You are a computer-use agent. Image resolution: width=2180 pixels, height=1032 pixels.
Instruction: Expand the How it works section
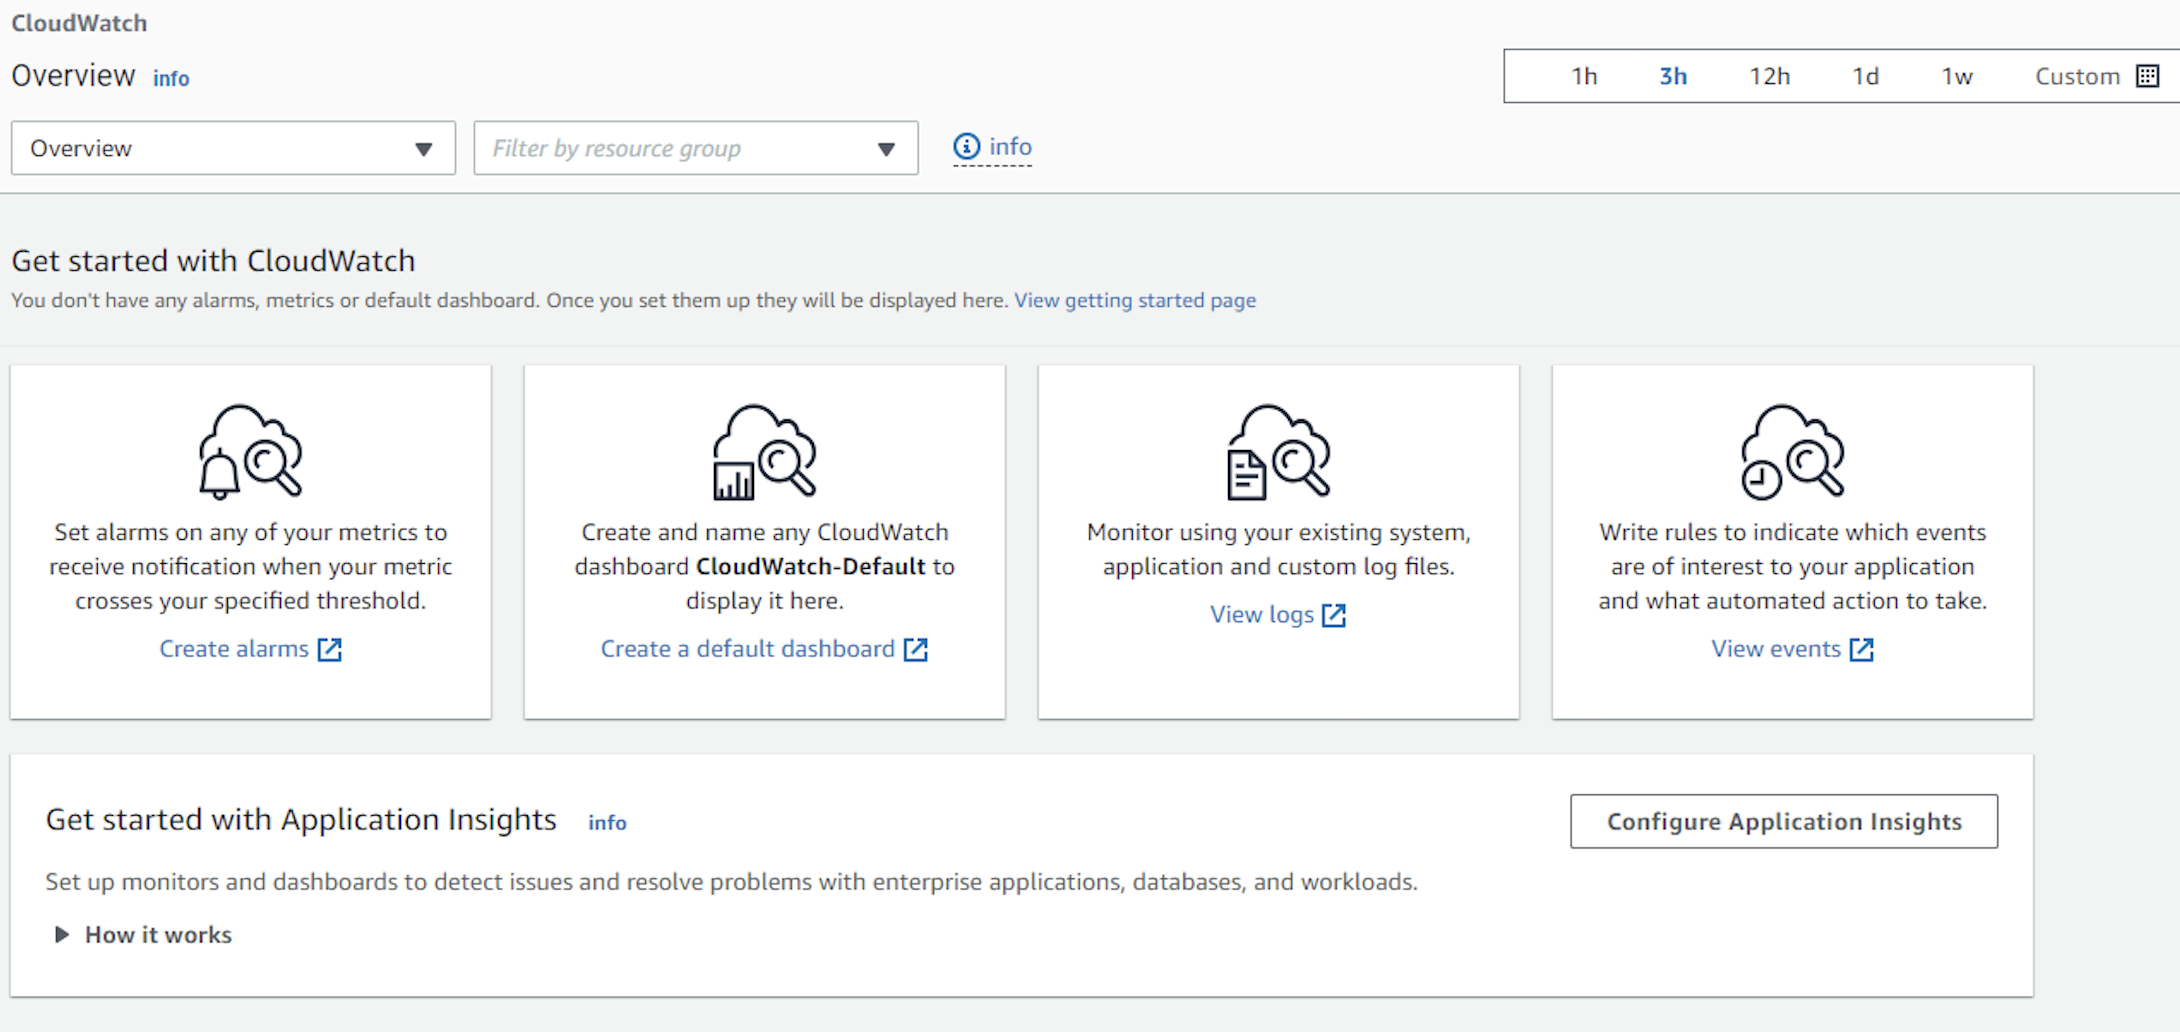pyautogui.click(x=62, y=935)
